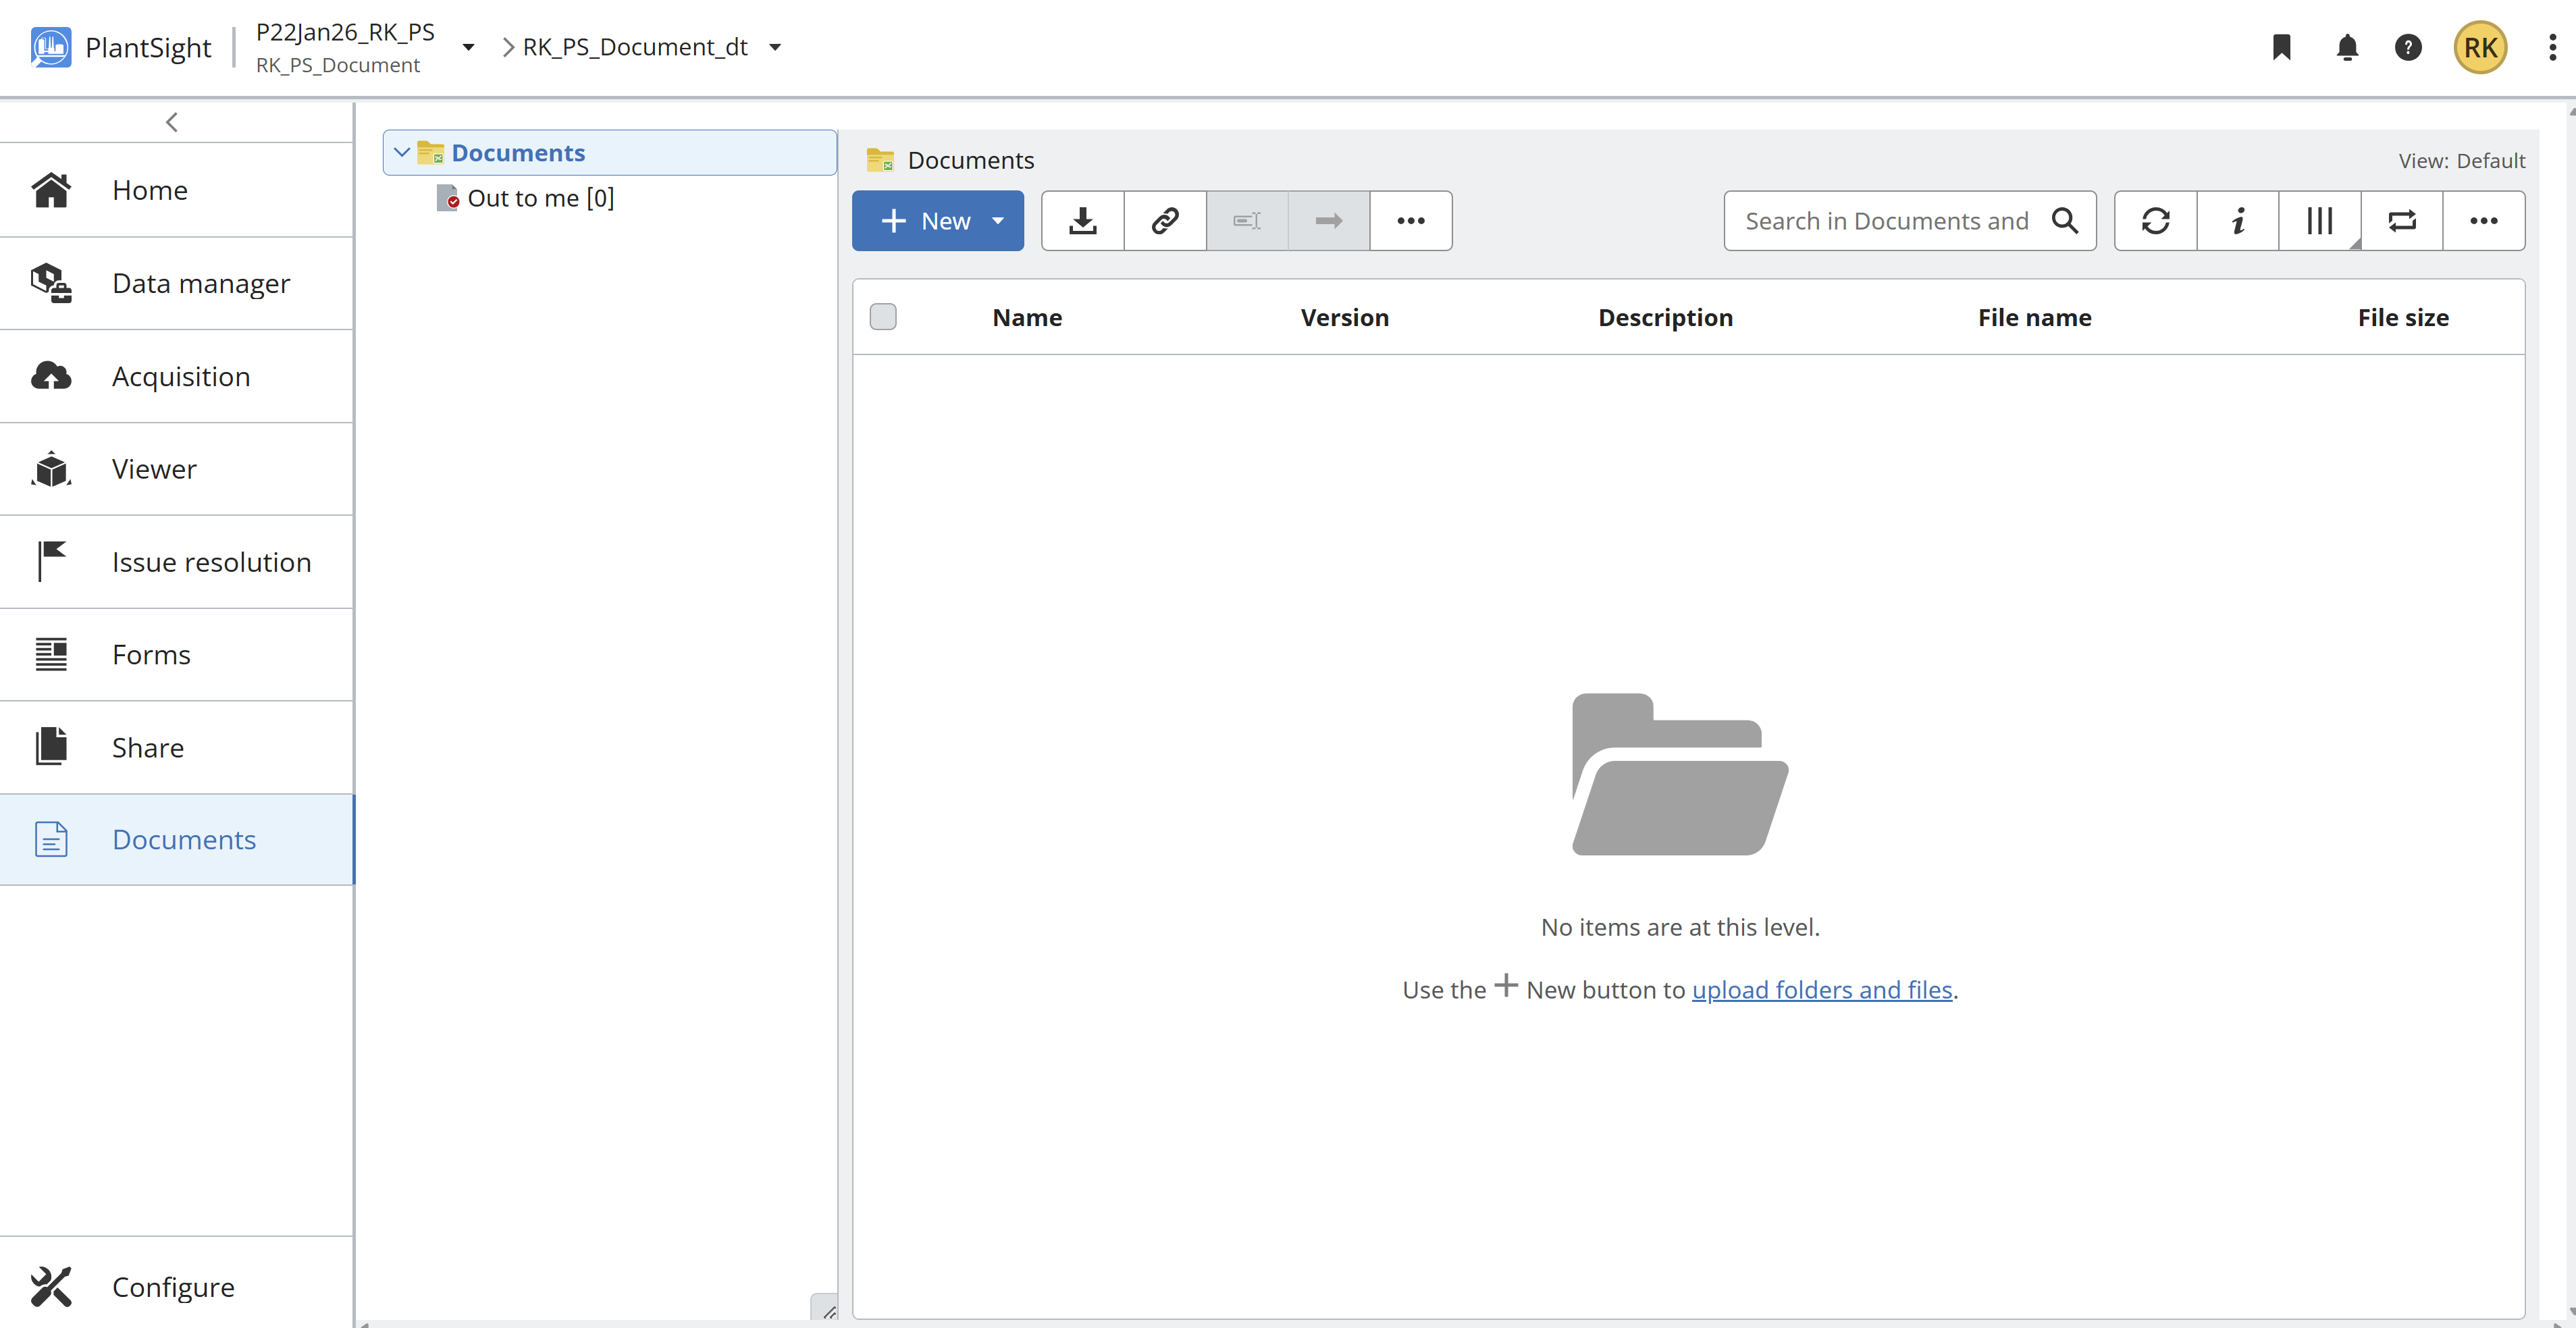2576x1328 pixels.
Task: Collapse the left navigation sidebar
Action: pyautogui.click(x=172, y=122)
